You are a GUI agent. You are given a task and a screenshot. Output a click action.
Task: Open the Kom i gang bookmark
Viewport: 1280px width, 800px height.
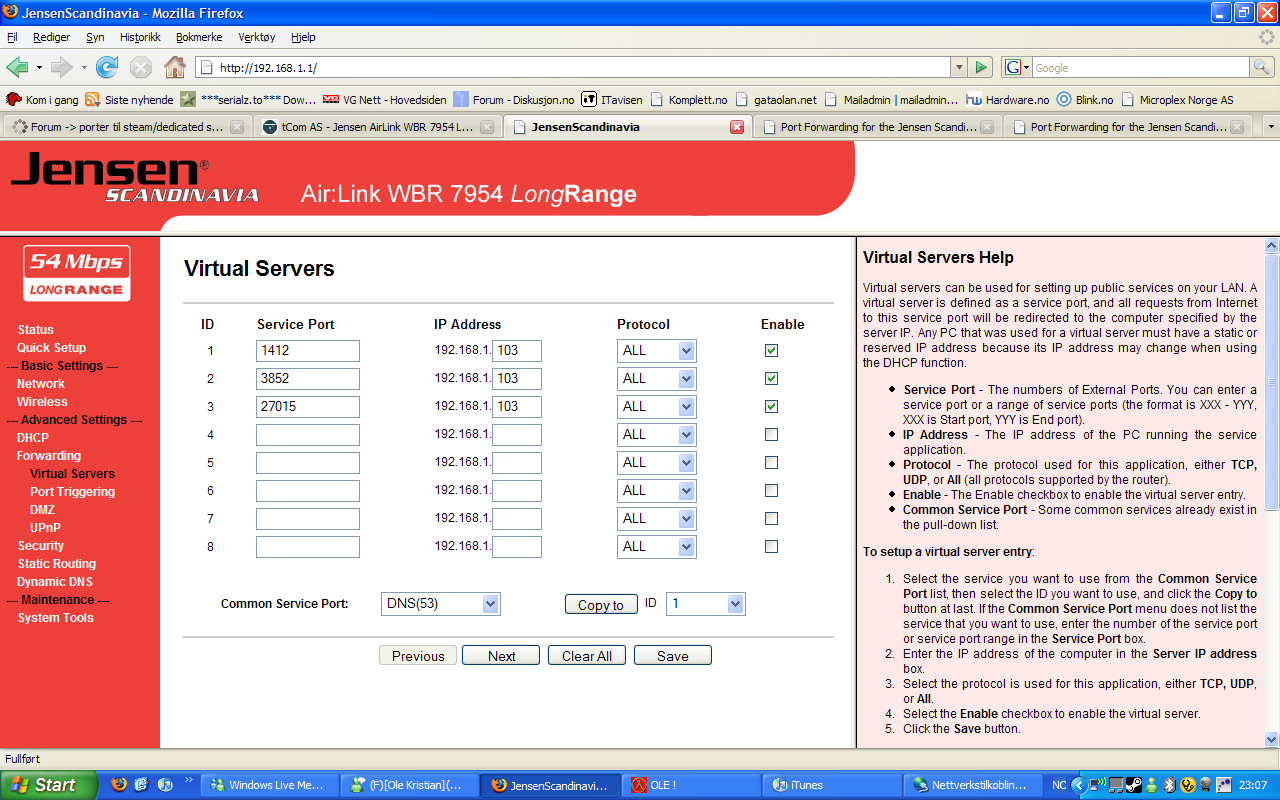click(x=42, y=100)
